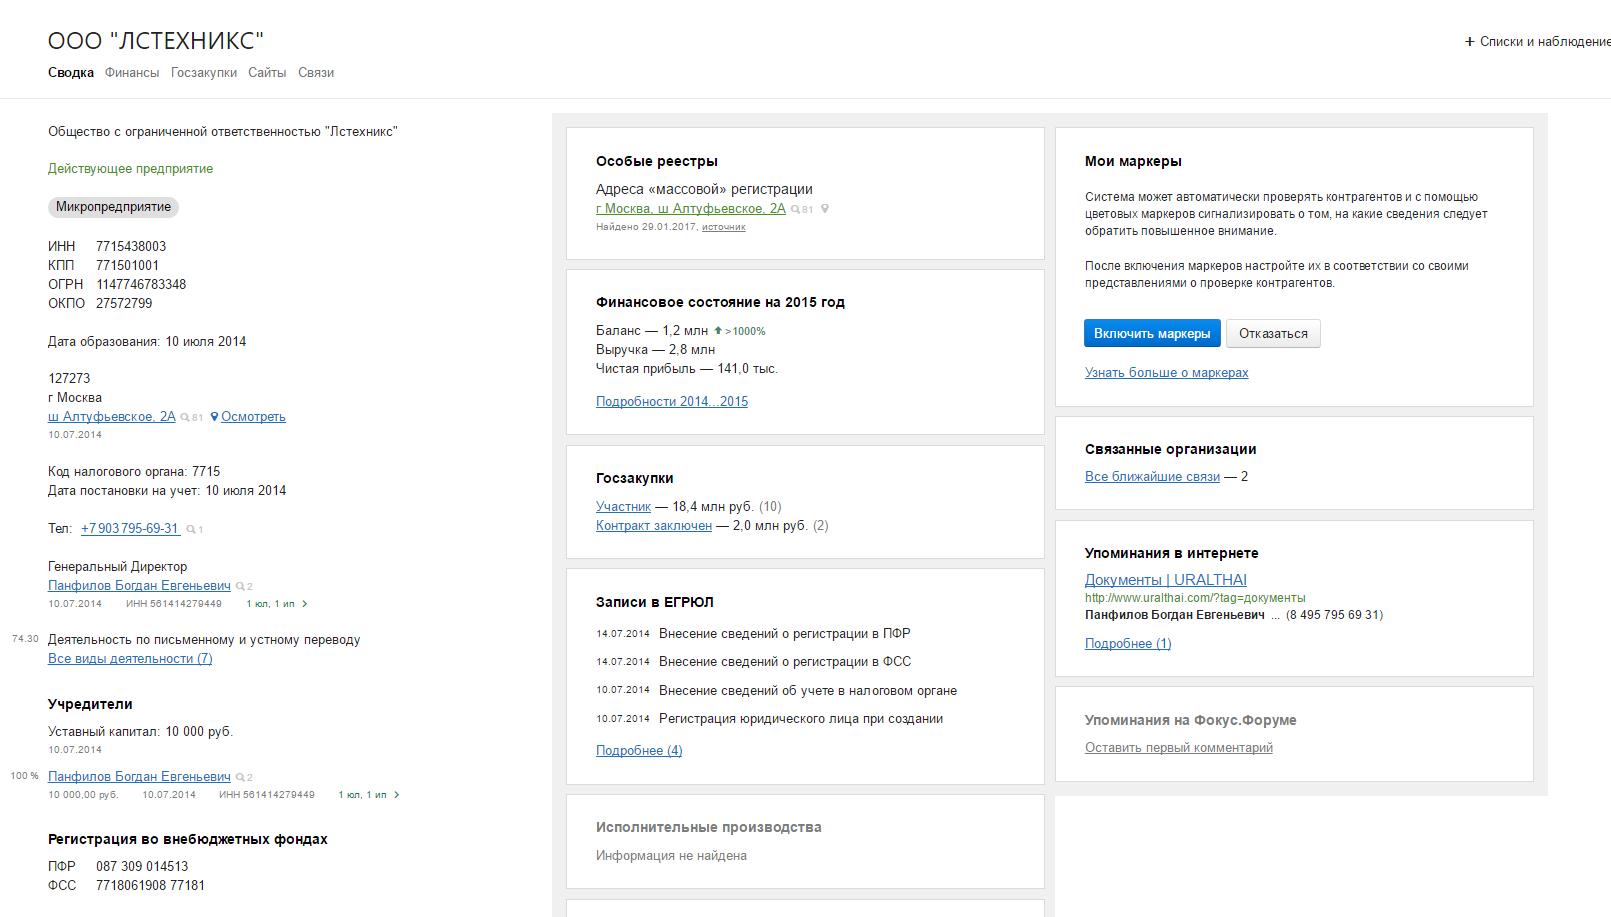Click the Включить маркеры button
Image resolution: width=1611 pixels, height=917 pixels.
coord(1152,333)
